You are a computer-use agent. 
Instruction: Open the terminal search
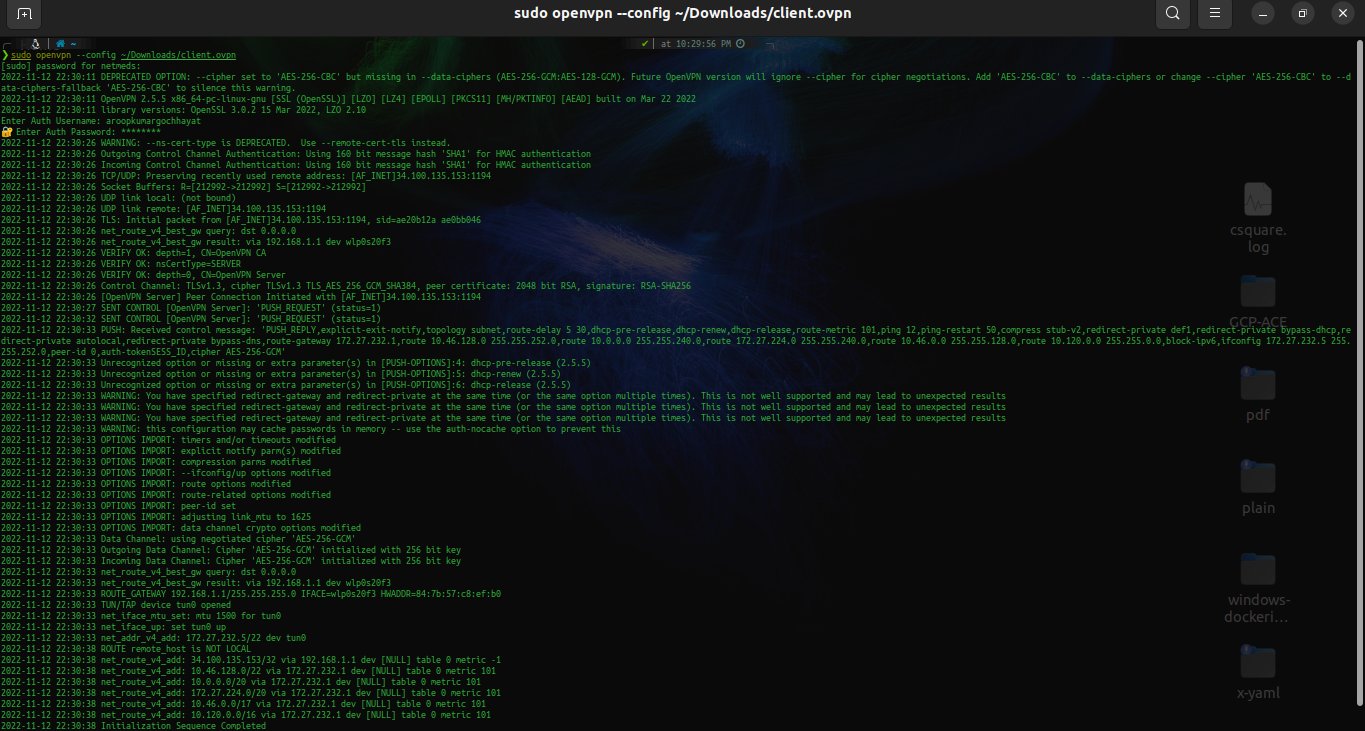coord(1173,14)
